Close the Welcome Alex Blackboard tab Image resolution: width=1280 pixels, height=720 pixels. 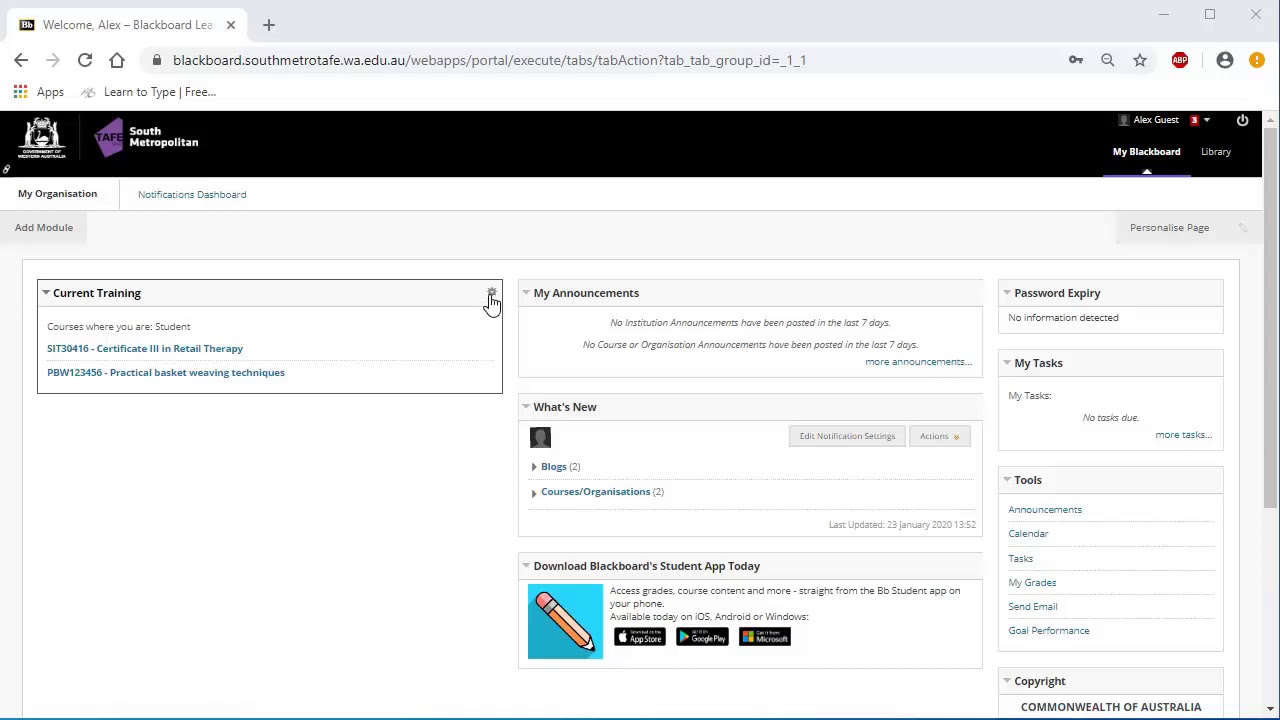tap(231, 25)
